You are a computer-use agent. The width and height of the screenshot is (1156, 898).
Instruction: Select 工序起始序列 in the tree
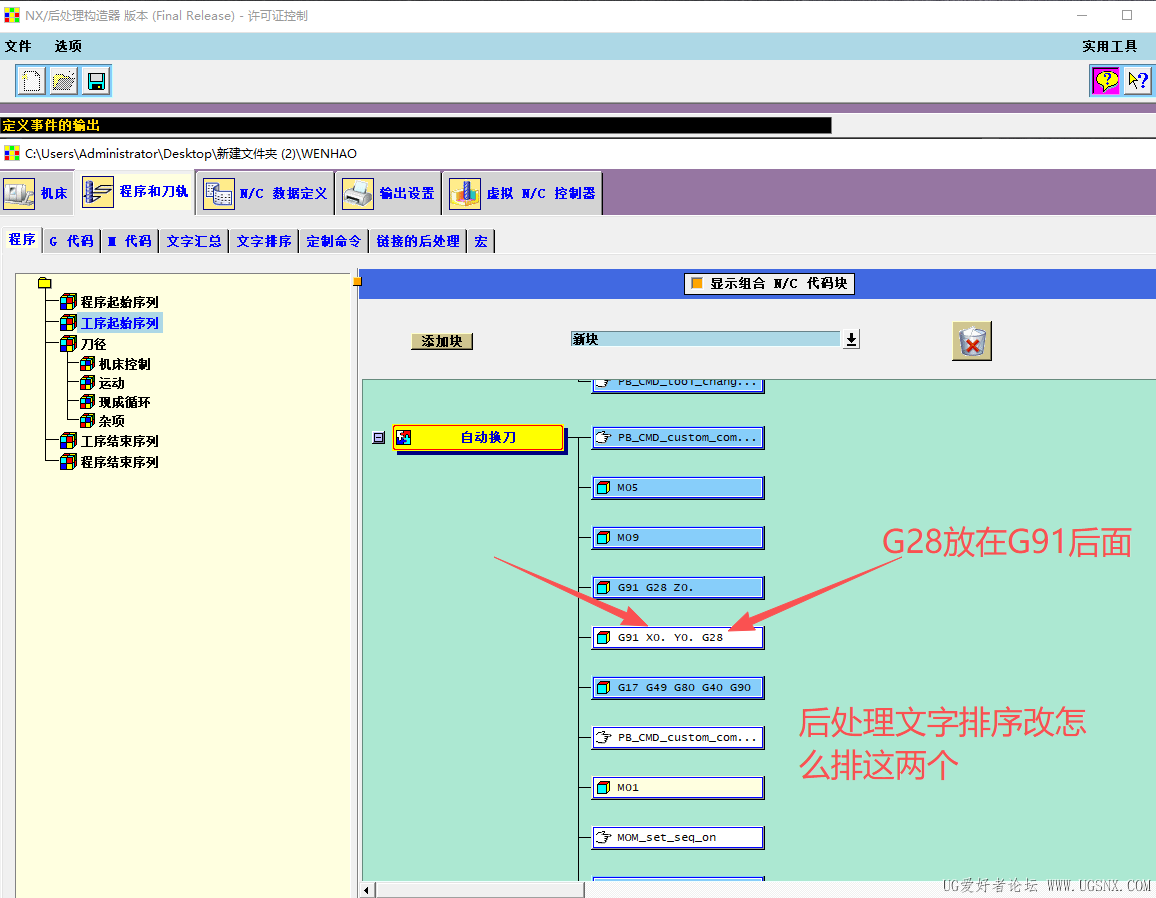[x=119, y=323]
